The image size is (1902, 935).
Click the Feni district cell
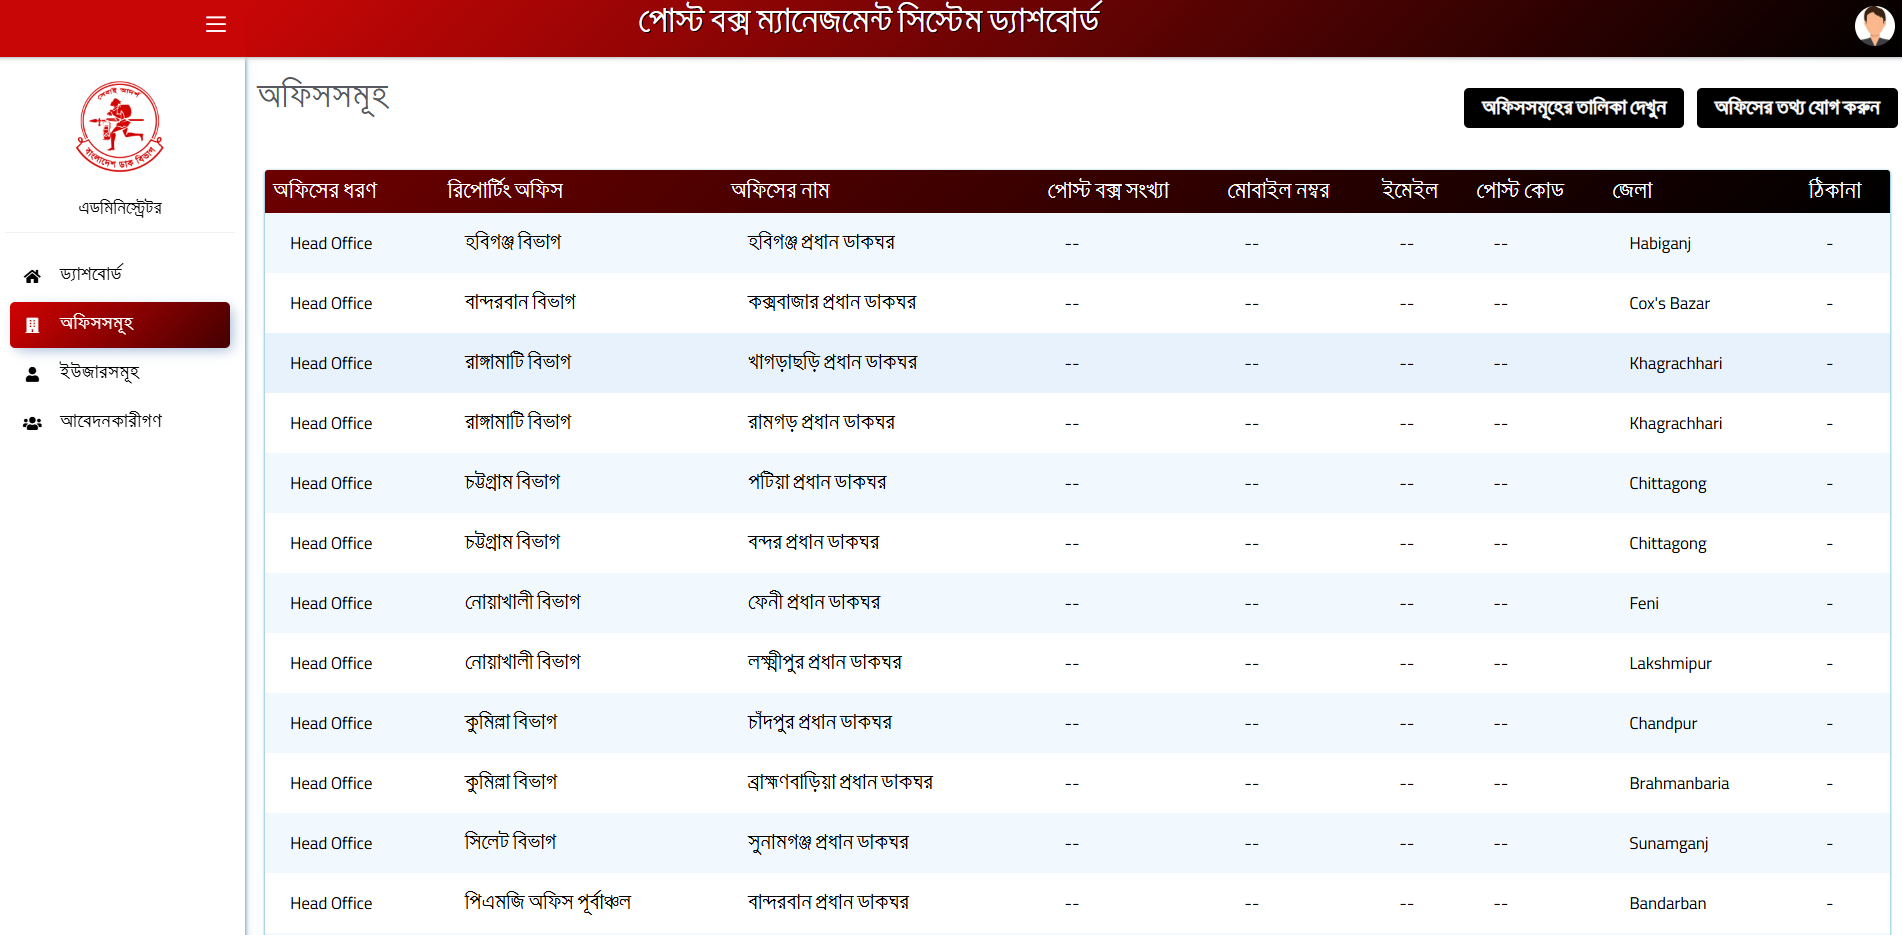(x=1643, y=603)
